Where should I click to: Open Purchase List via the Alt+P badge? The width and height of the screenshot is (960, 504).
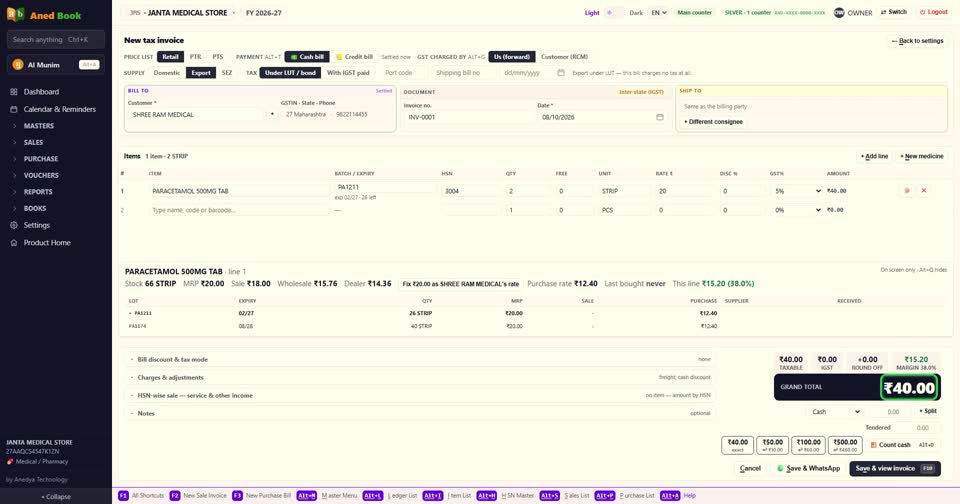point(605,495)
